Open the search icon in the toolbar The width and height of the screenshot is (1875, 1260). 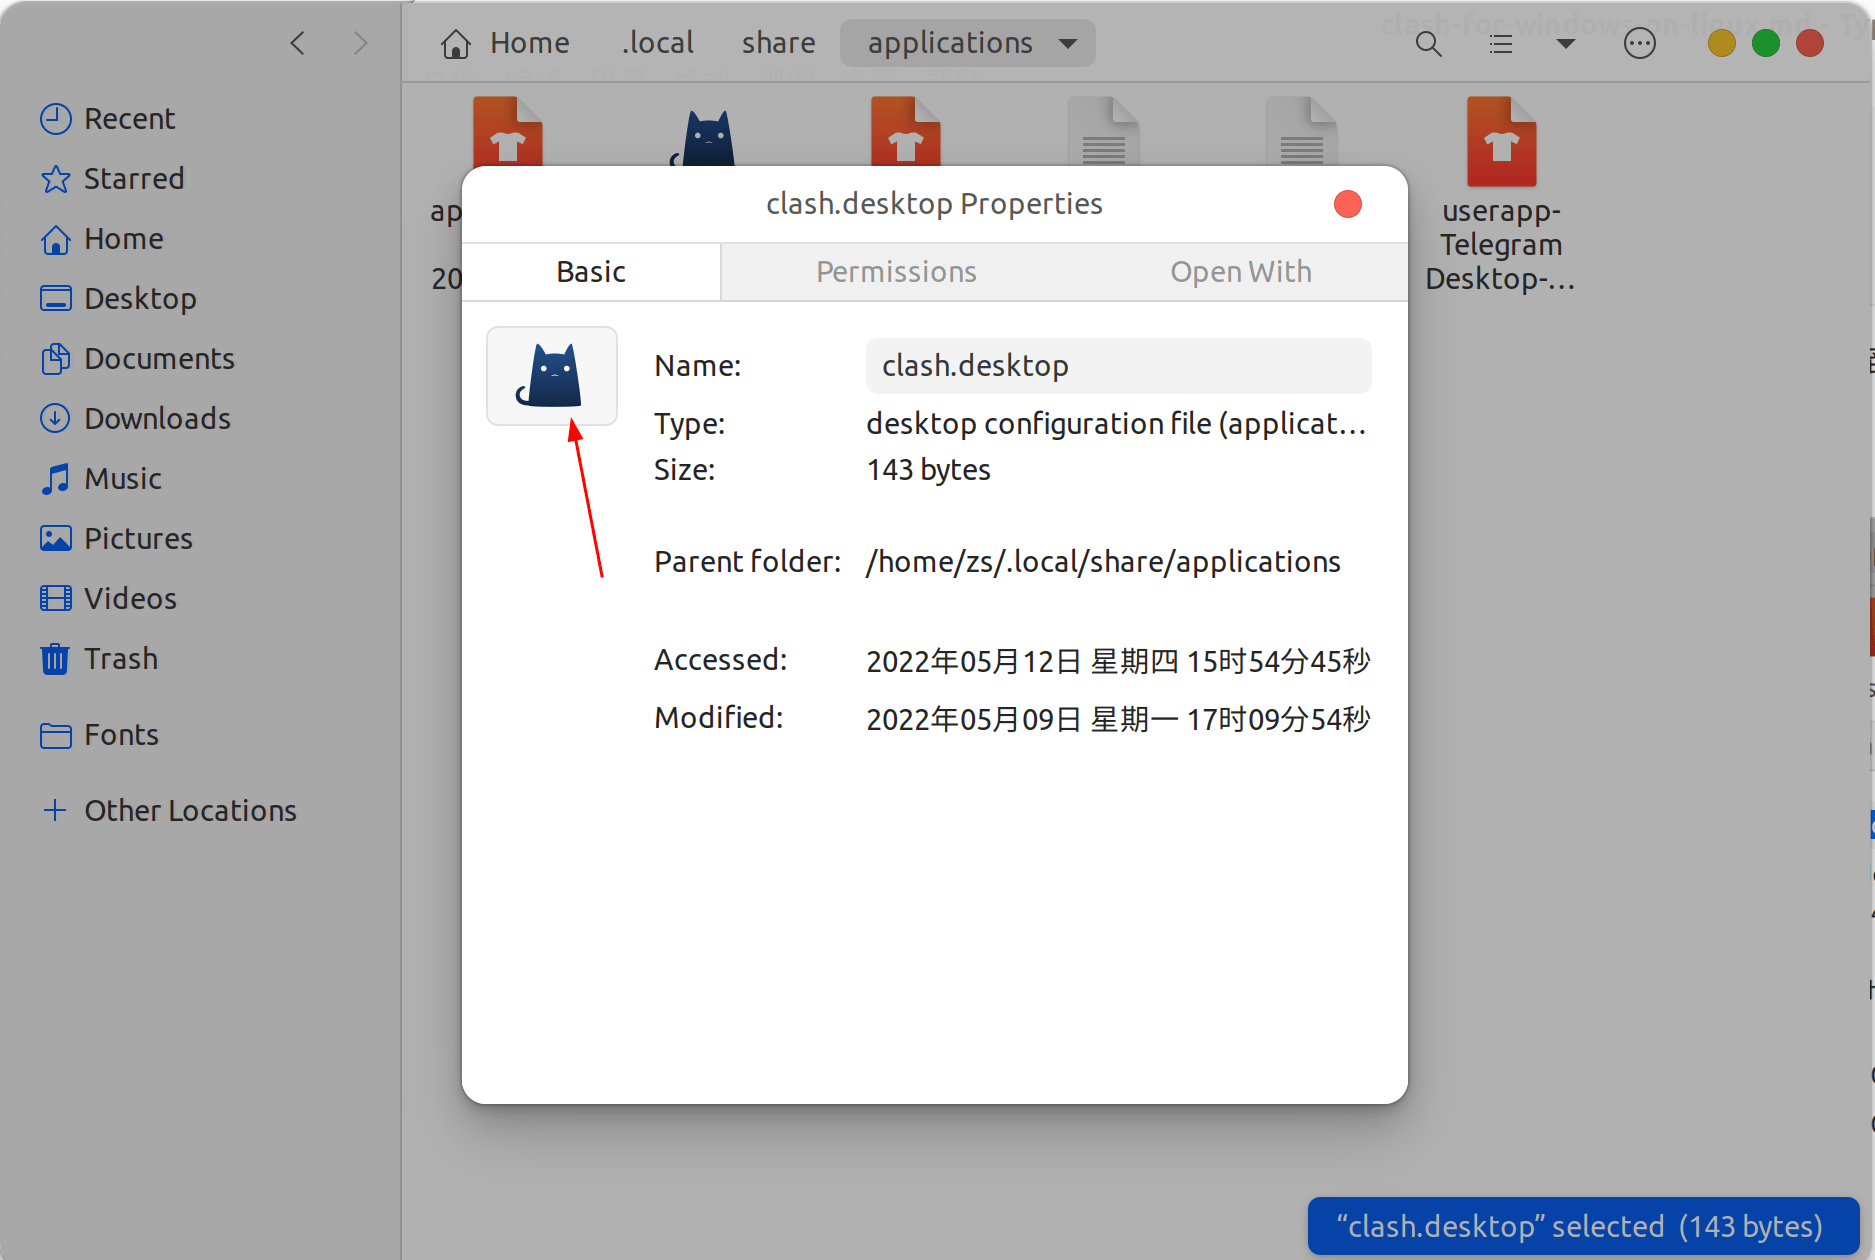(x=1428, y=43)
